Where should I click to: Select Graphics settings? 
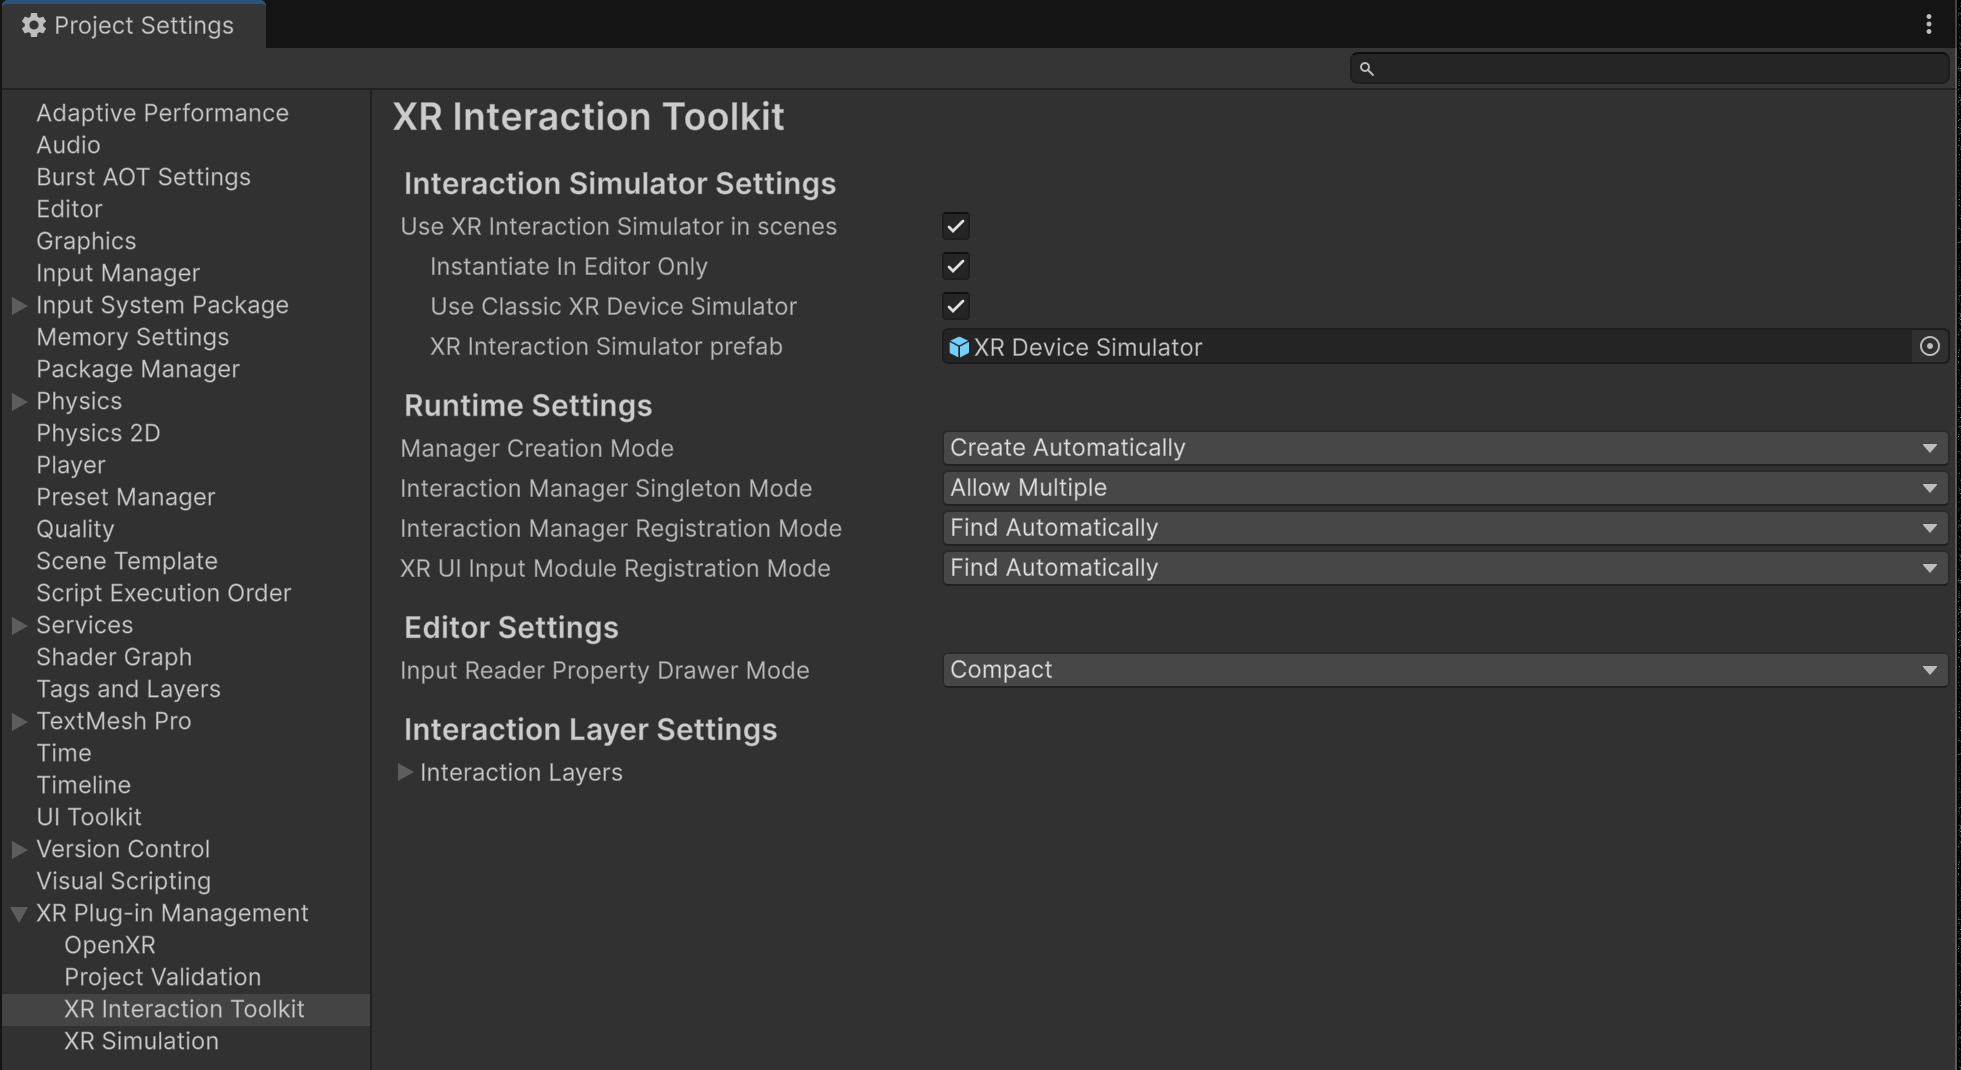pyautogui.click(x=86, y=241)
